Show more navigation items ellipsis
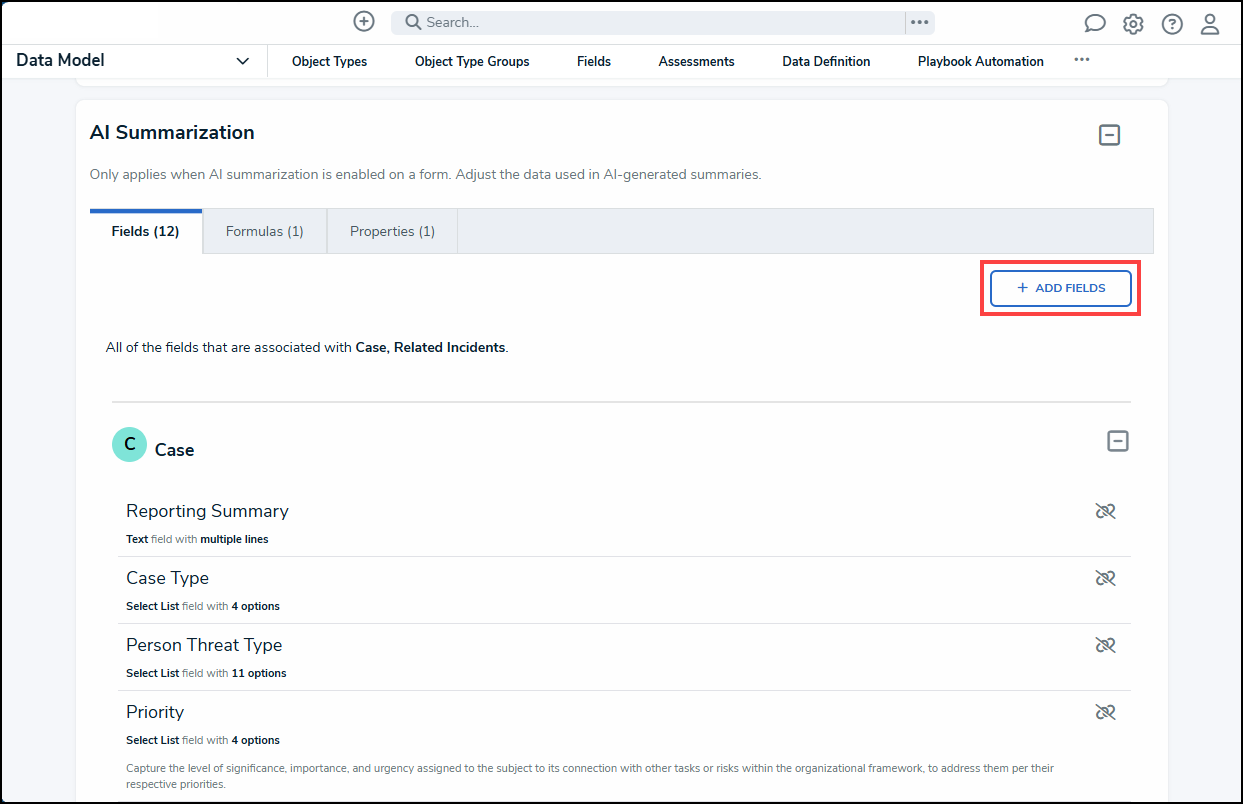 coord(1082,60)
